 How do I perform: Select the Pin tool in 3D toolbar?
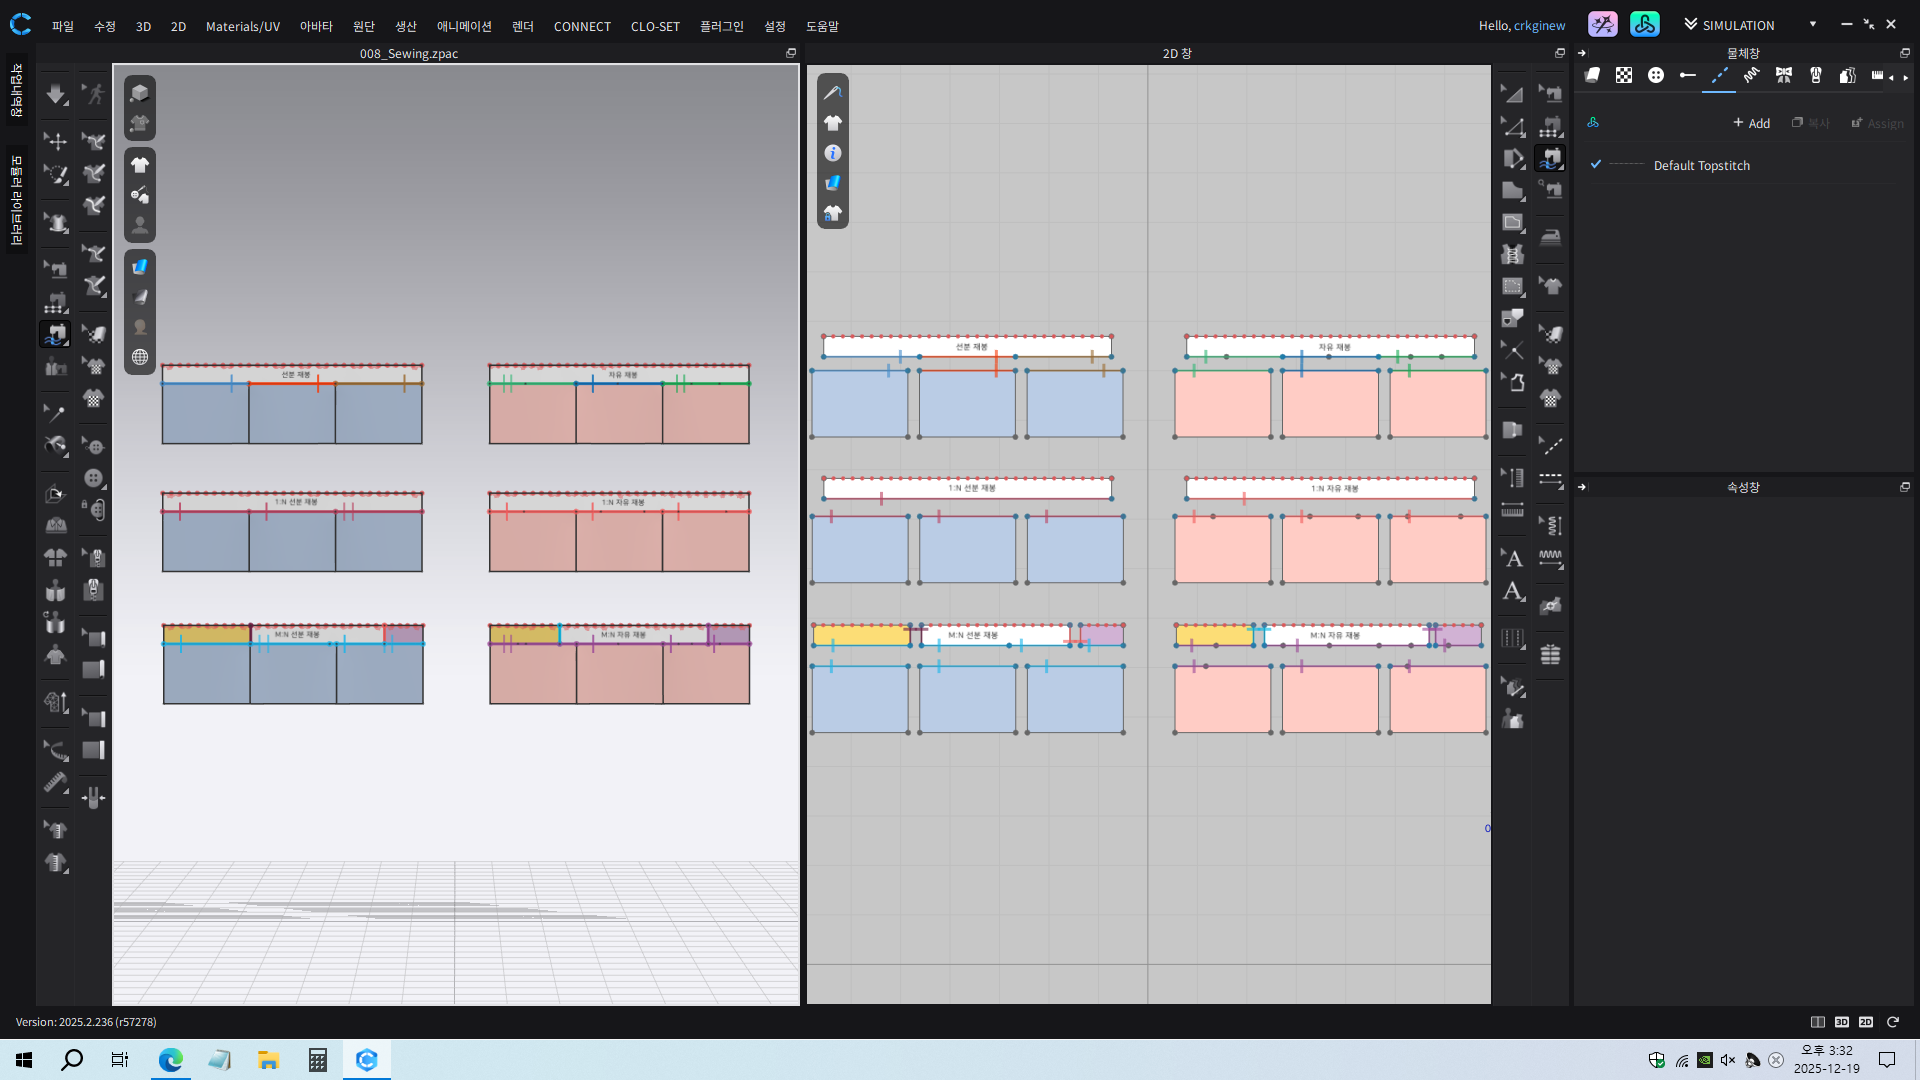tap(56, 412)
